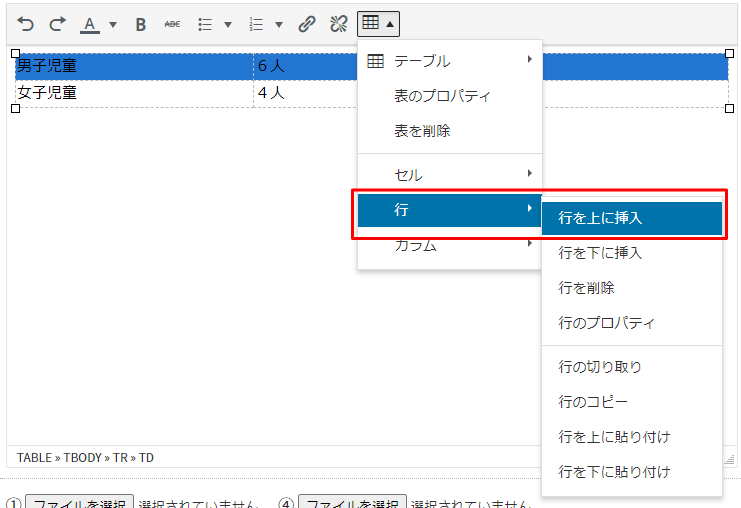Toggle strikethrough formatting

[172, 24]
